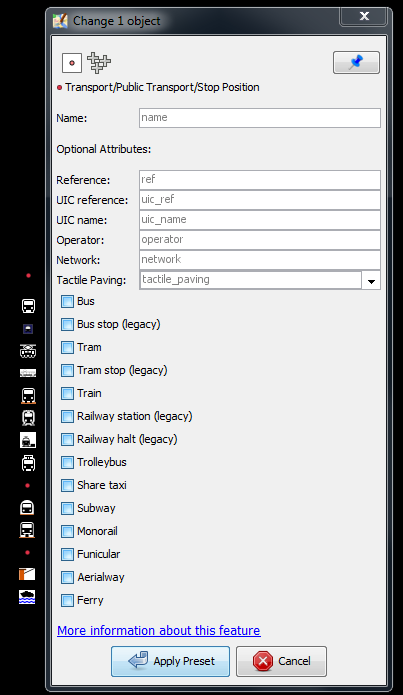Click the UIC reference text field
This screenshot has height=695, width=403.
point(260,200)
